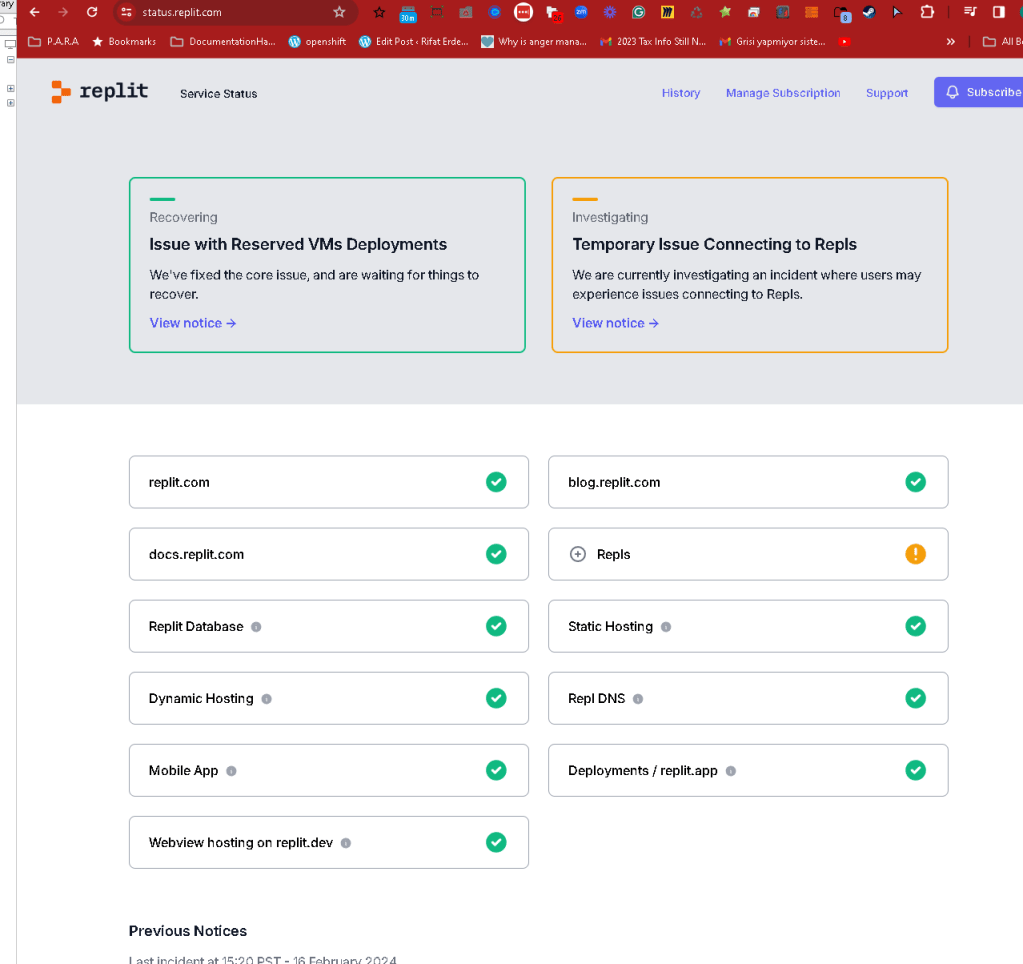
Task: Click info icon next to Dynamic Hosting
Action: click(x=266, y=699)
